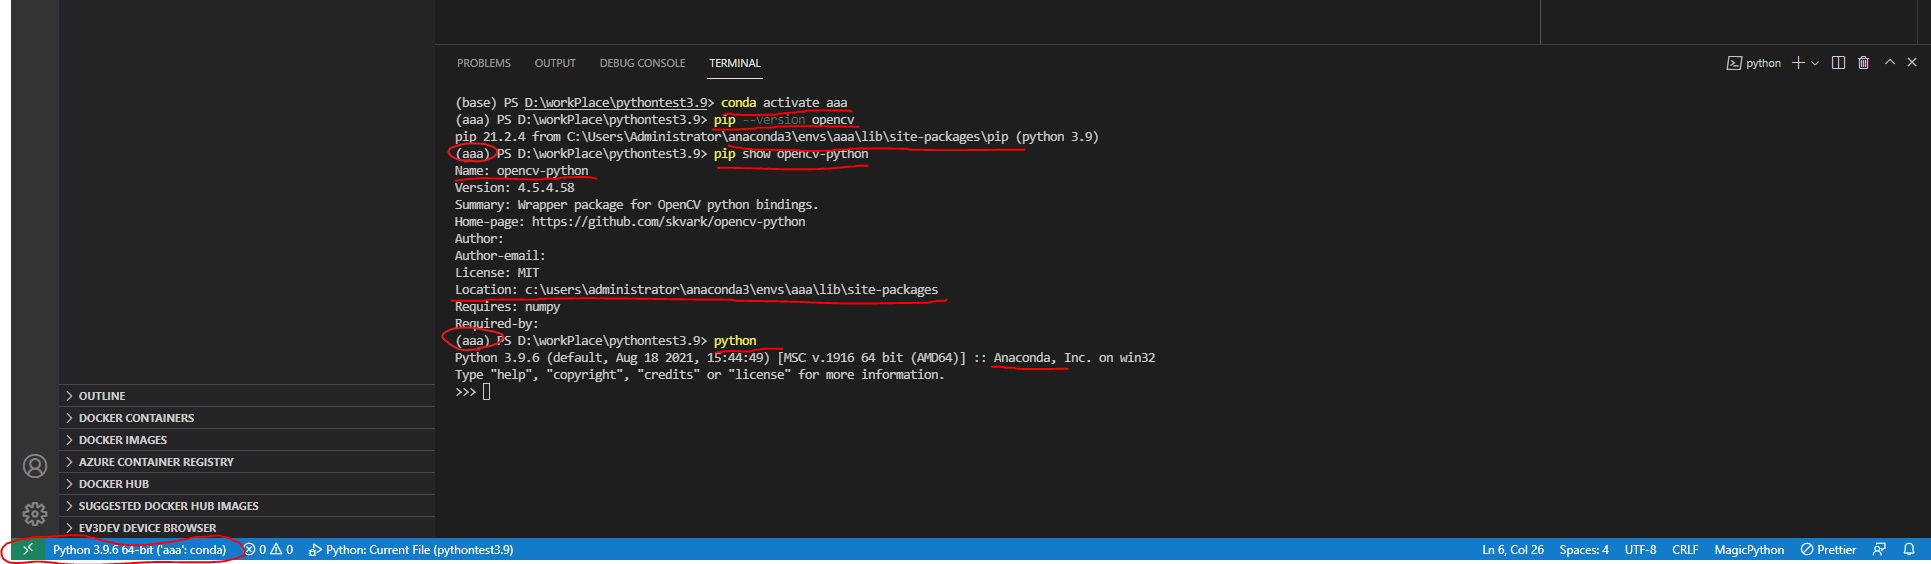
Task: Switch to the PROBLEMS tab
Action: pyautogui.click(x=484, y=63)
